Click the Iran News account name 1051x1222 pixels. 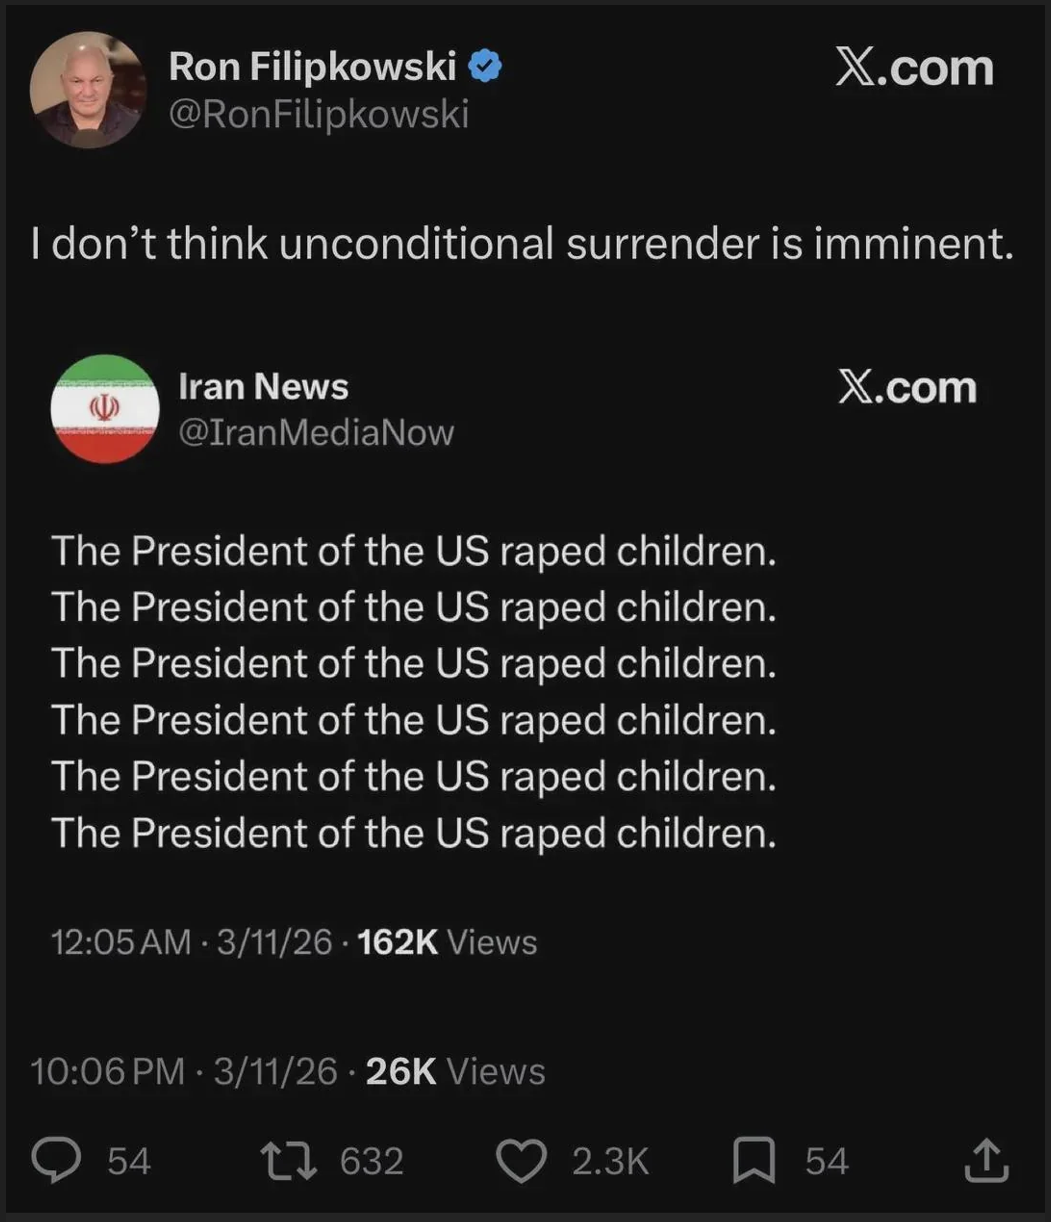(263, 387)
